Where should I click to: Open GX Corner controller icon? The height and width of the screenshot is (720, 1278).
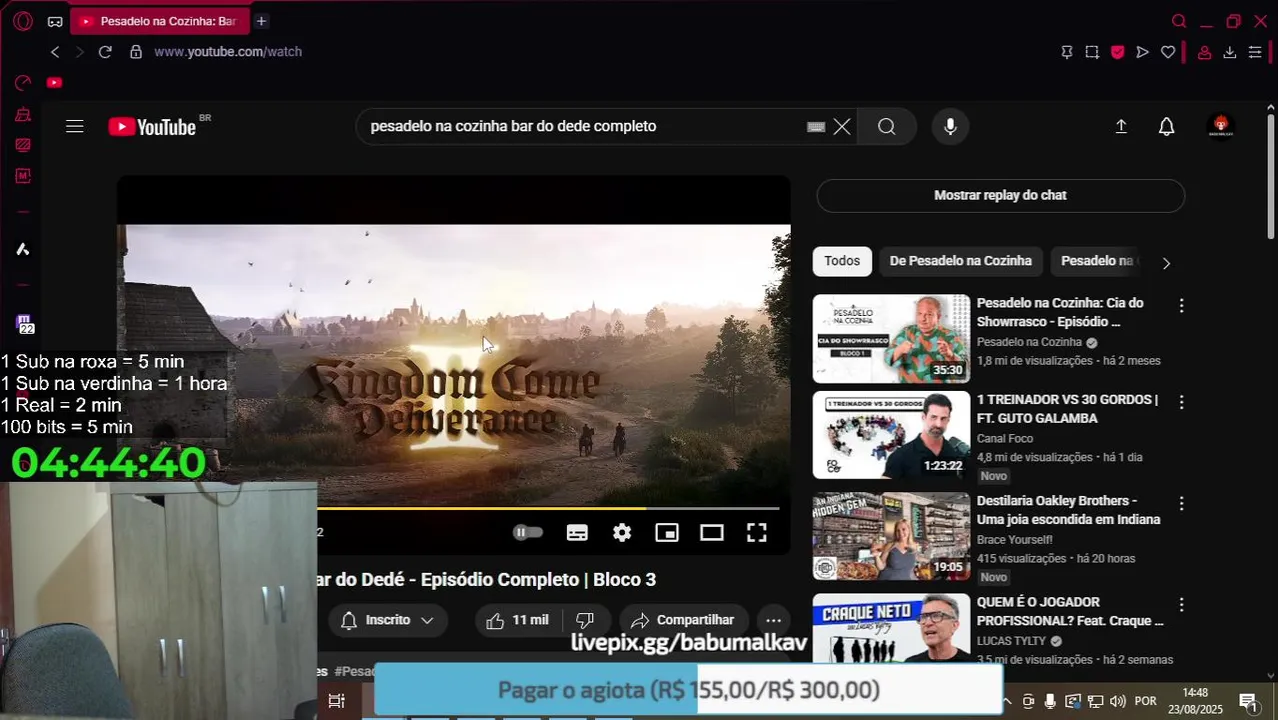55,21
